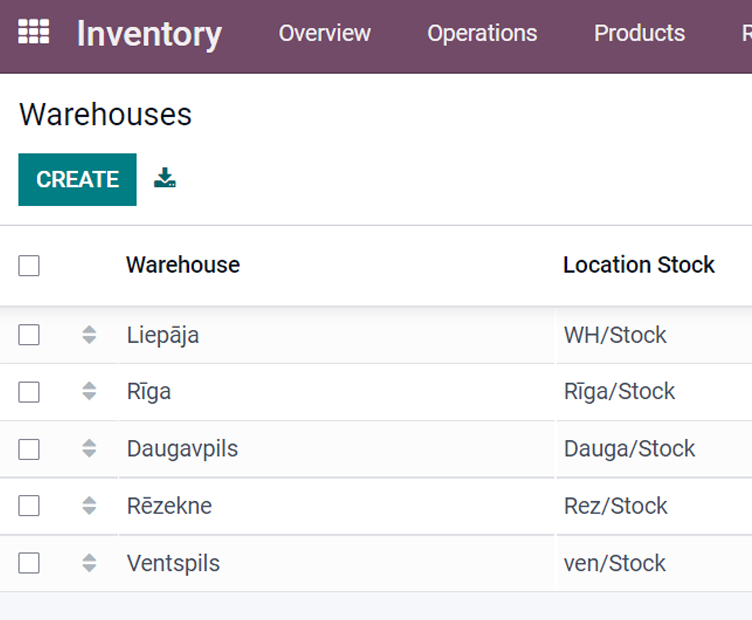Viewport: 752px width, 620px height.
Task: Check the Daugavpils warehouse row checkbox
Action: (29, 449)
